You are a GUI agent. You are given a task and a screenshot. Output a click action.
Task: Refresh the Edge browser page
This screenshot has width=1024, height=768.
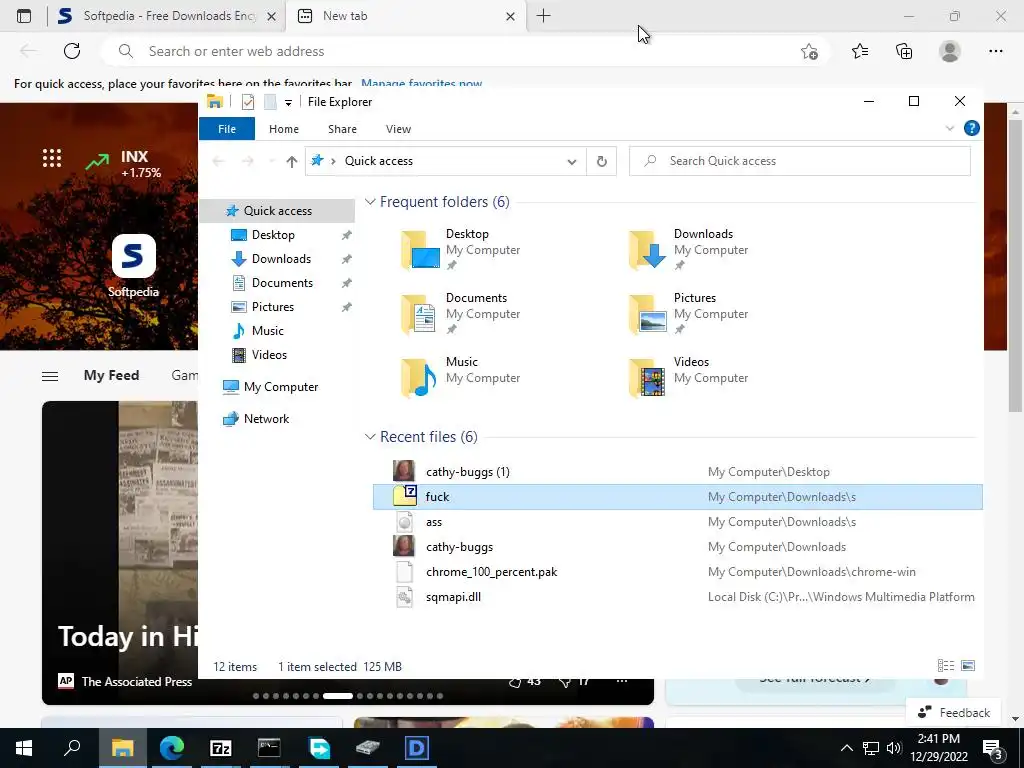[72, 51]
